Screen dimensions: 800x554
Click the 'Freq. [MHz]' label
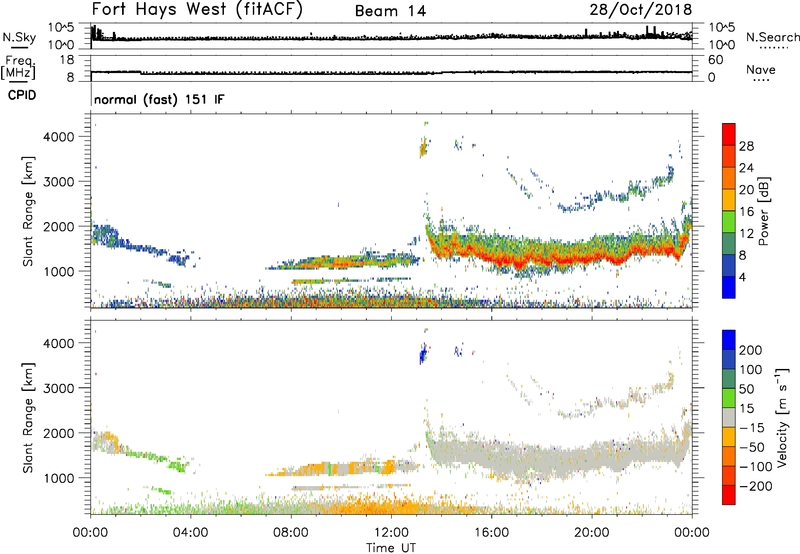pyautogui.click(x=19, y=68)
